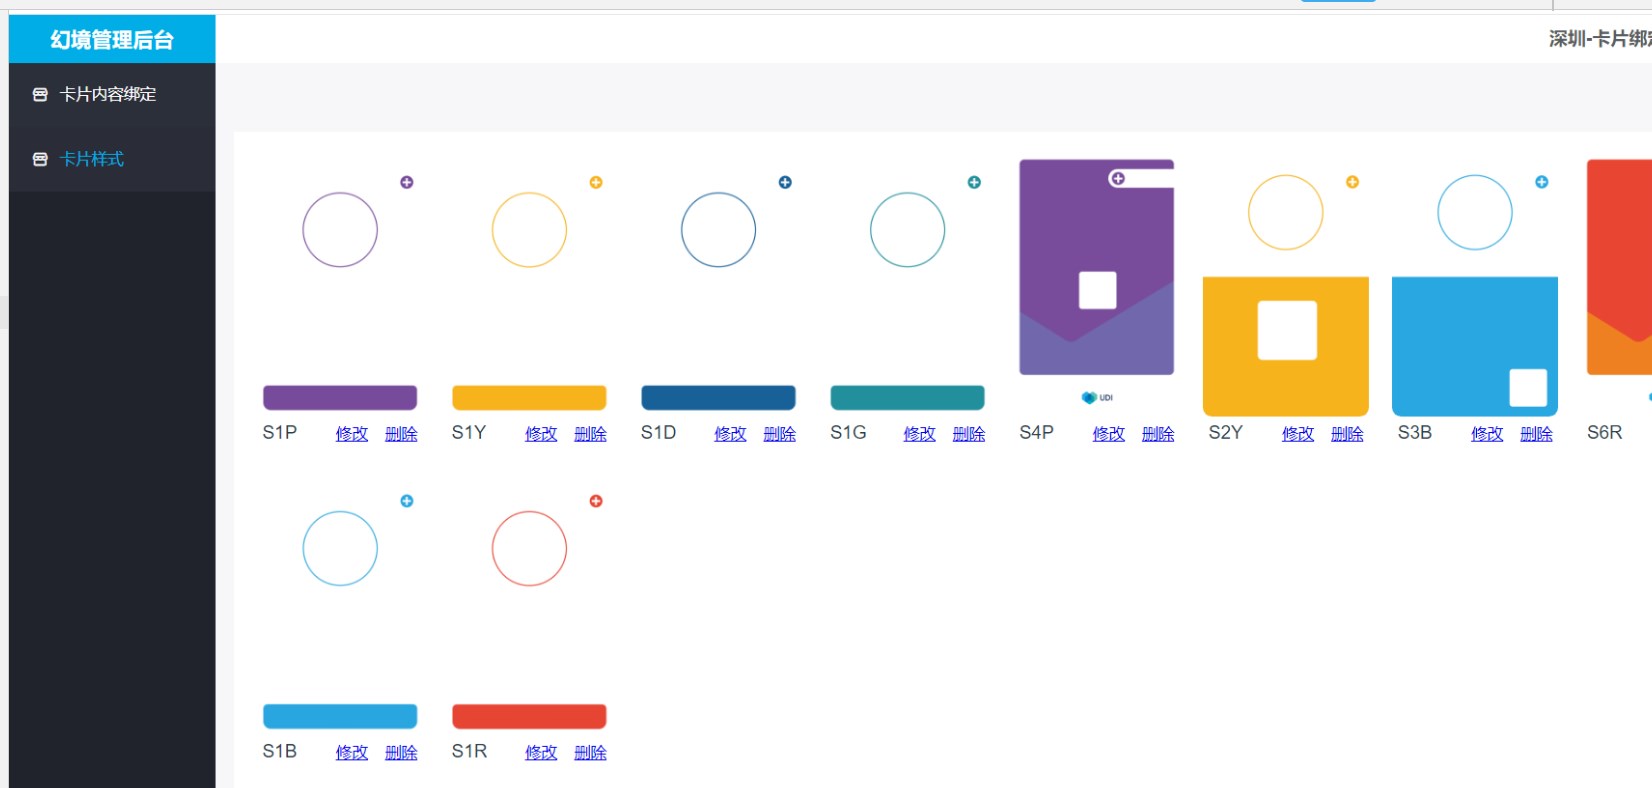1652x788 pixels.
Task: Click the red bar of S1R
Action: pyautogui.click(x=529, y=716)
